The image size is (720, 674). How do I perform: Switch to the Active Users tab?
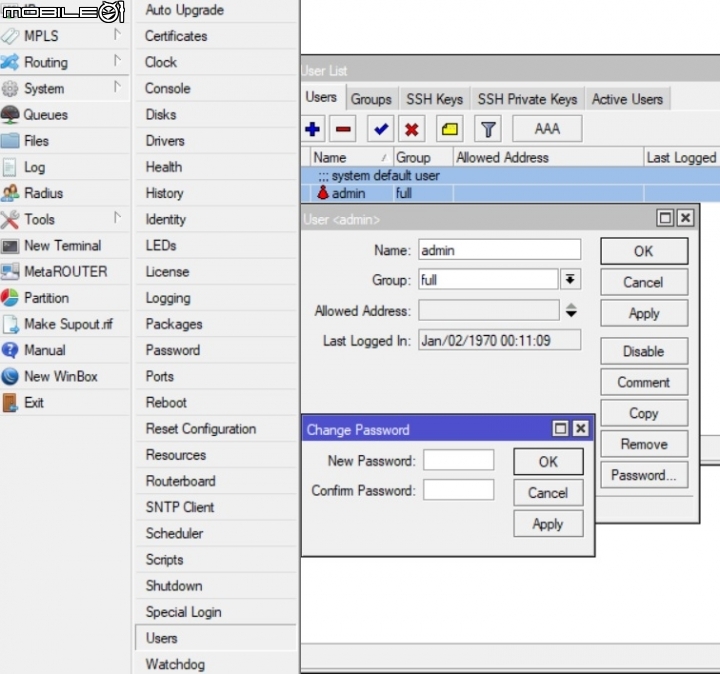[627, 99]
